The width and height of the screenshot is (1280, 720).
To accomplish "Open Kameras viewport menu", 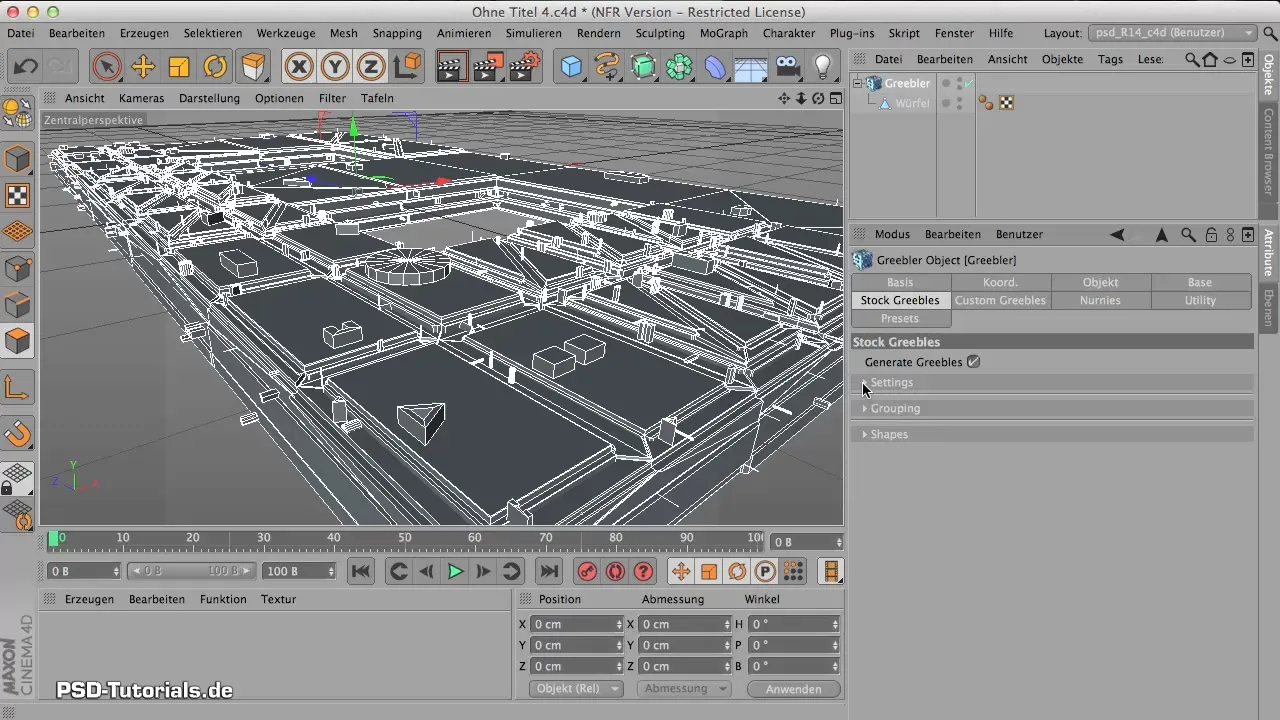I will coord(141,98).
